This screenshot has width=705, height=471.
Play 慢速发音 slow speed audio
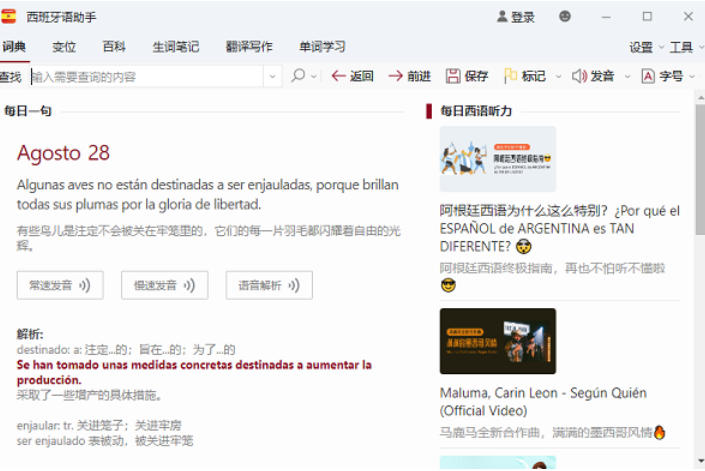point(165,285)
